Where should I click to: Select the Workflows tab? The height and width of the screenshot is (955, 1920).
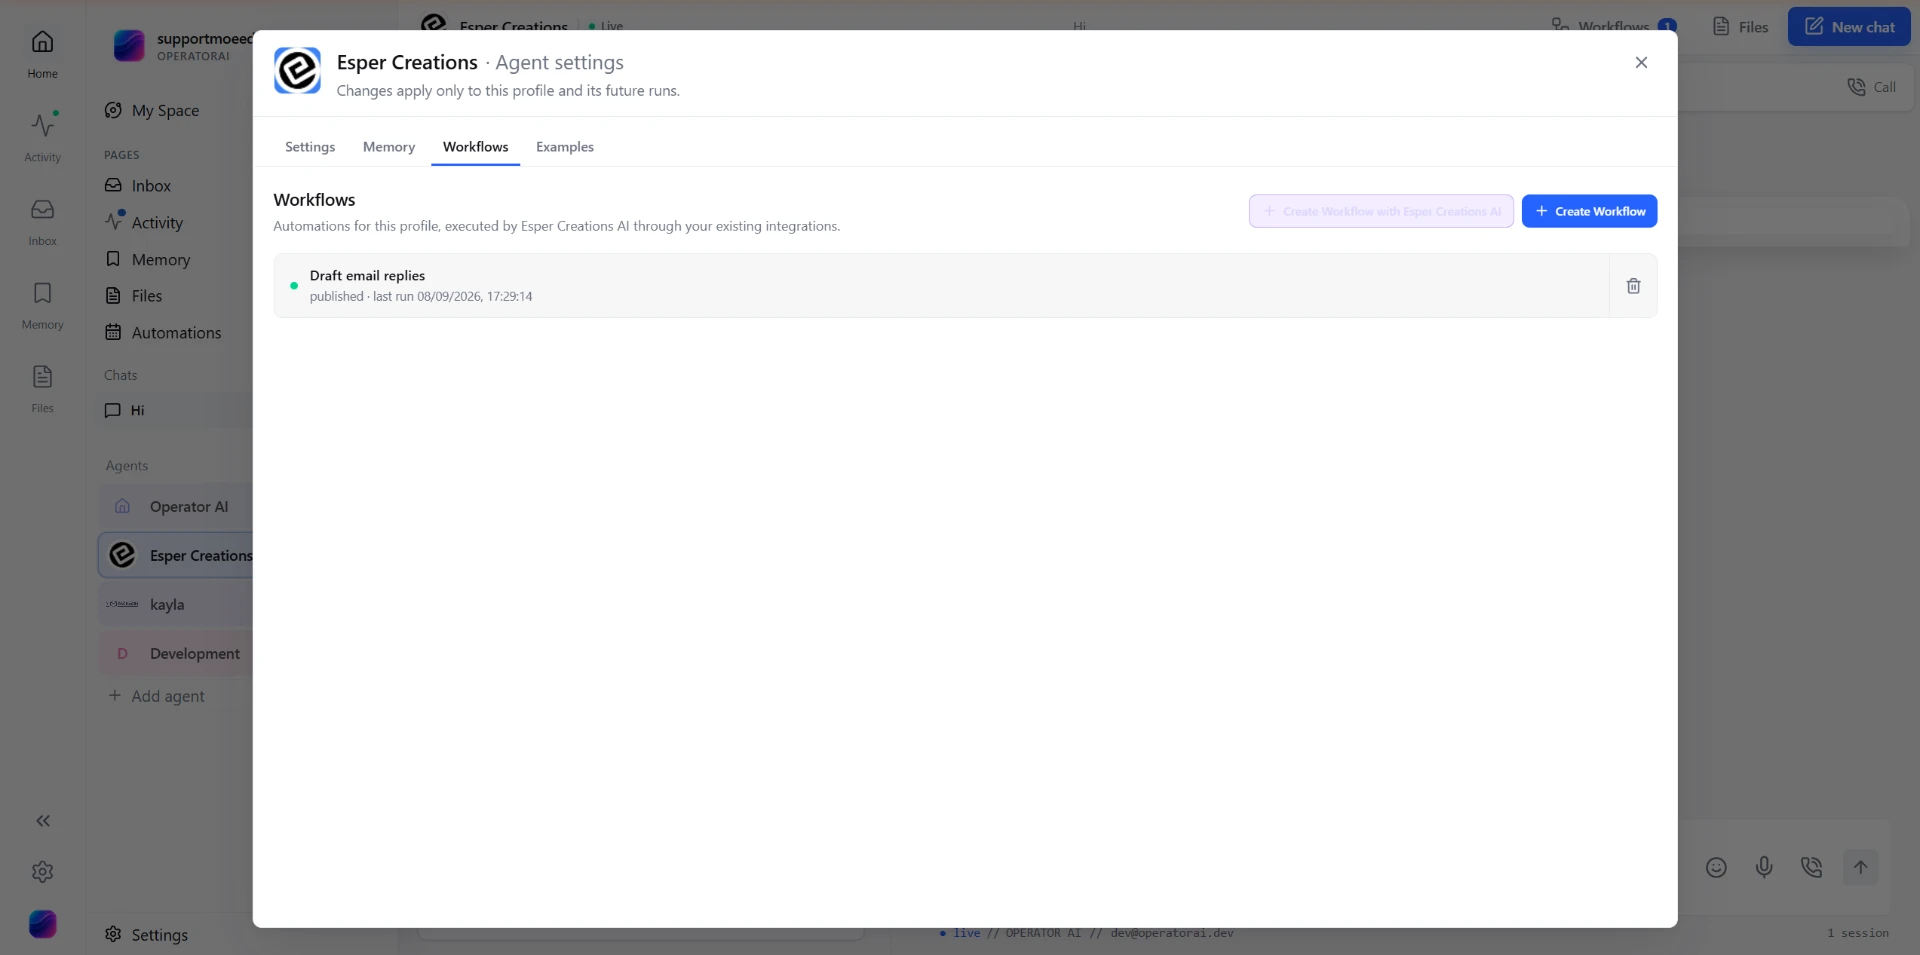[x=475, y=147]
